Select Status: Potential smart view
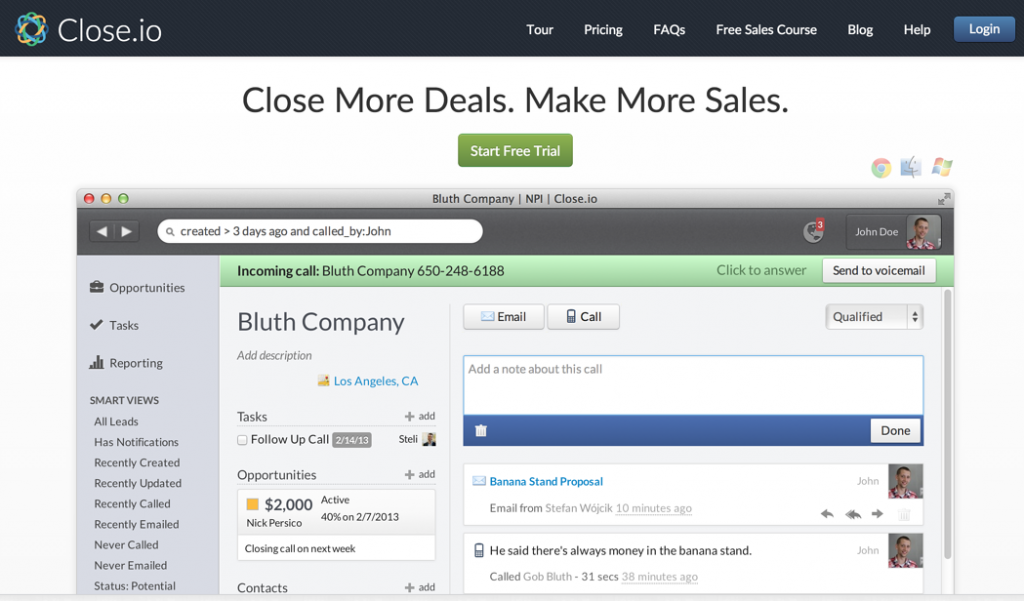This screenshot has height=601, width=1024. [135, 586]
